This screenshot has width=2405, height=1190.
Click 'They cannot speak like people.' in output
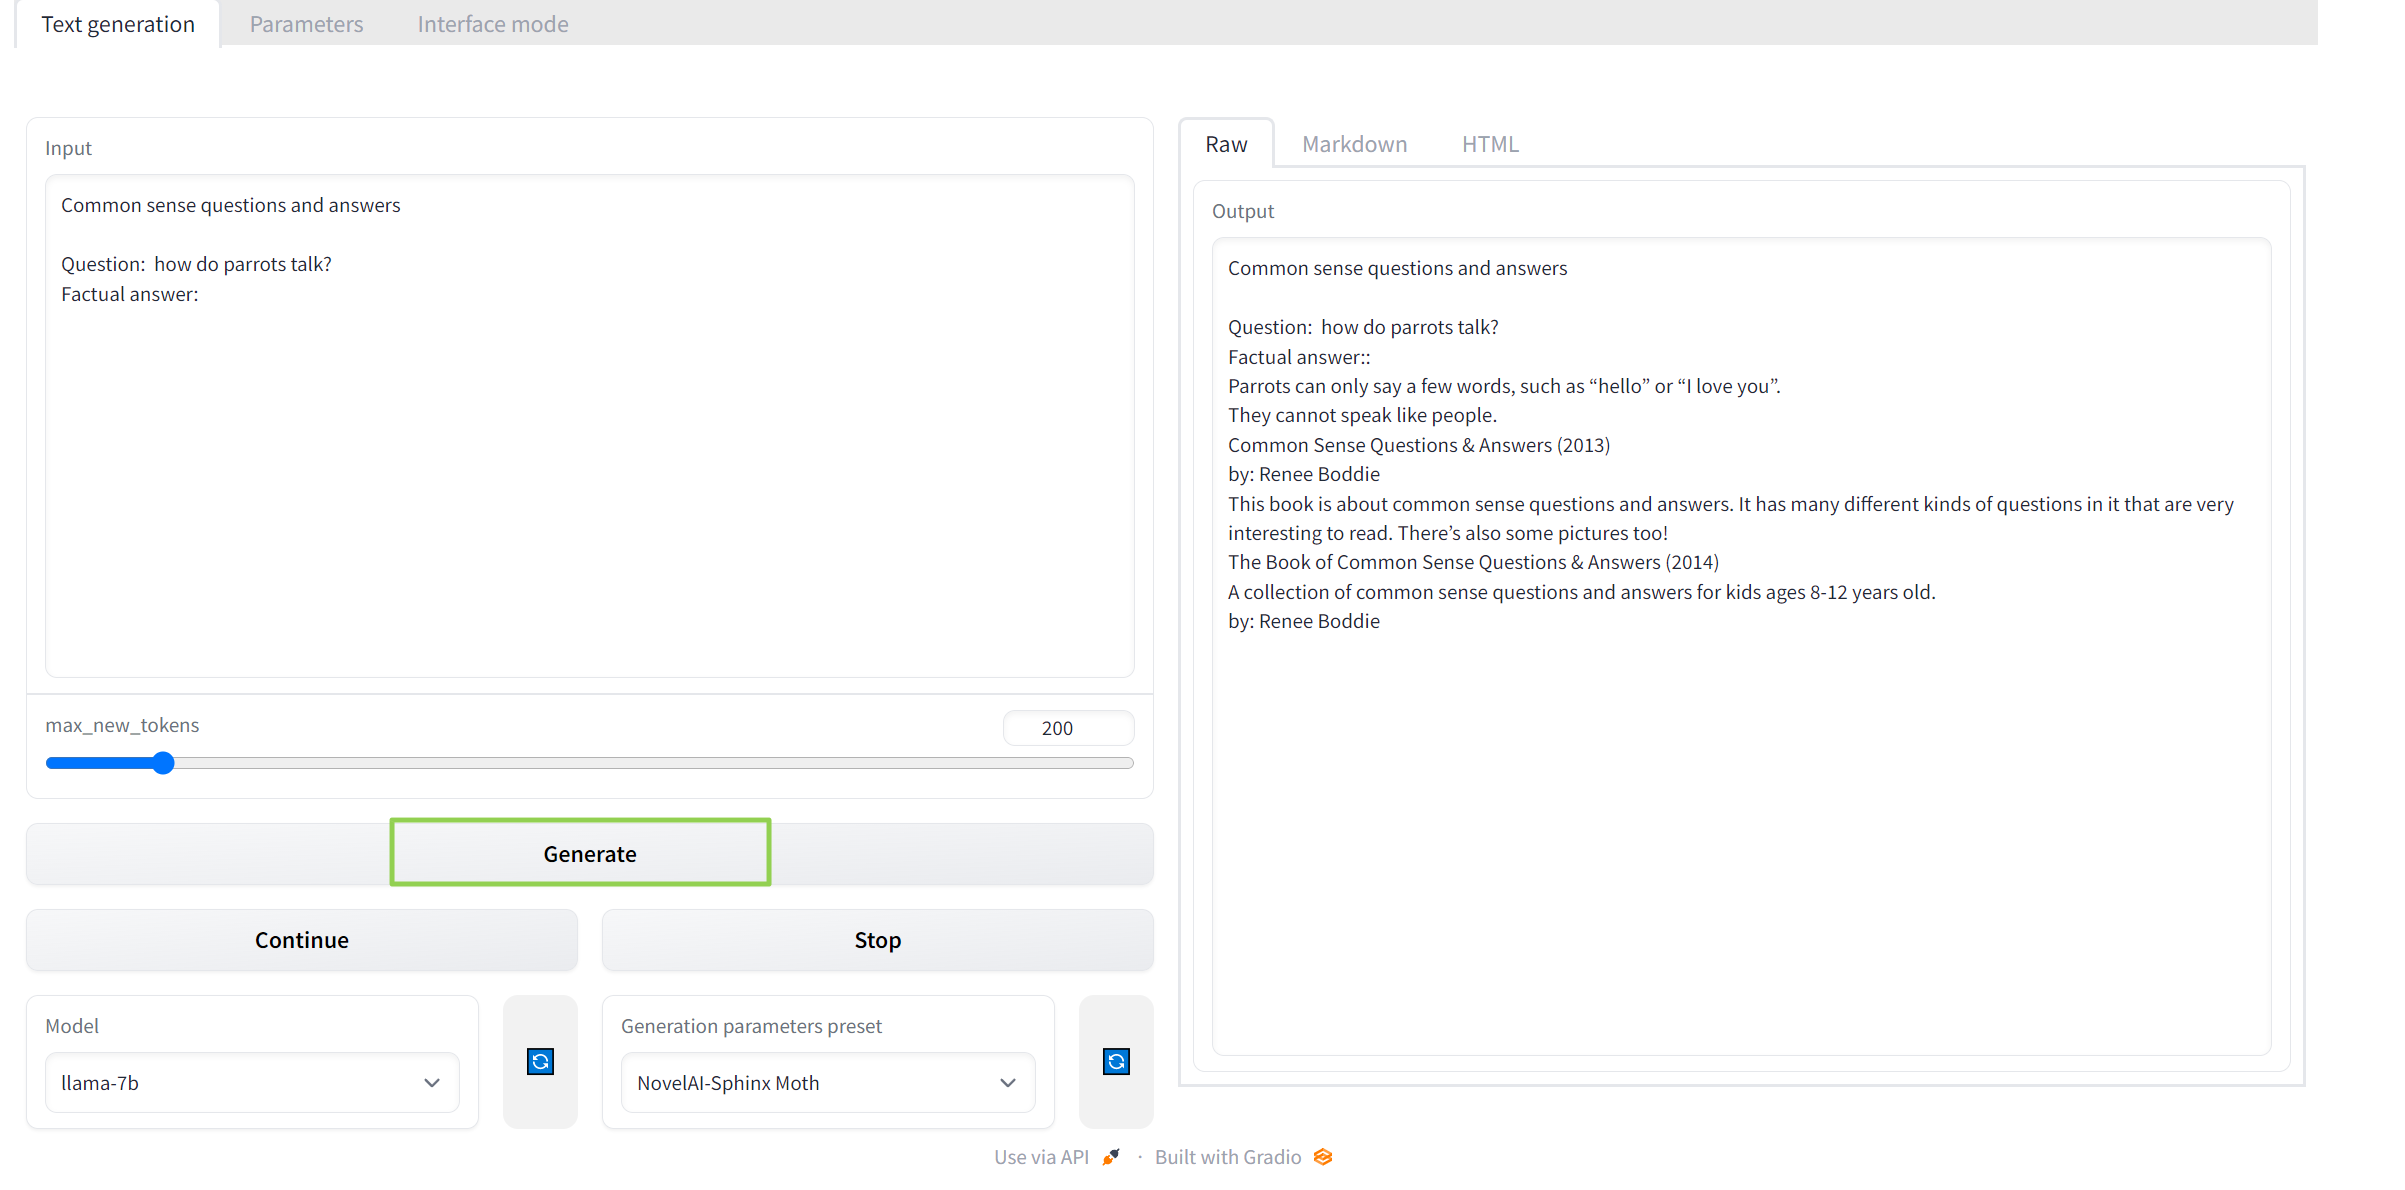1362,415
